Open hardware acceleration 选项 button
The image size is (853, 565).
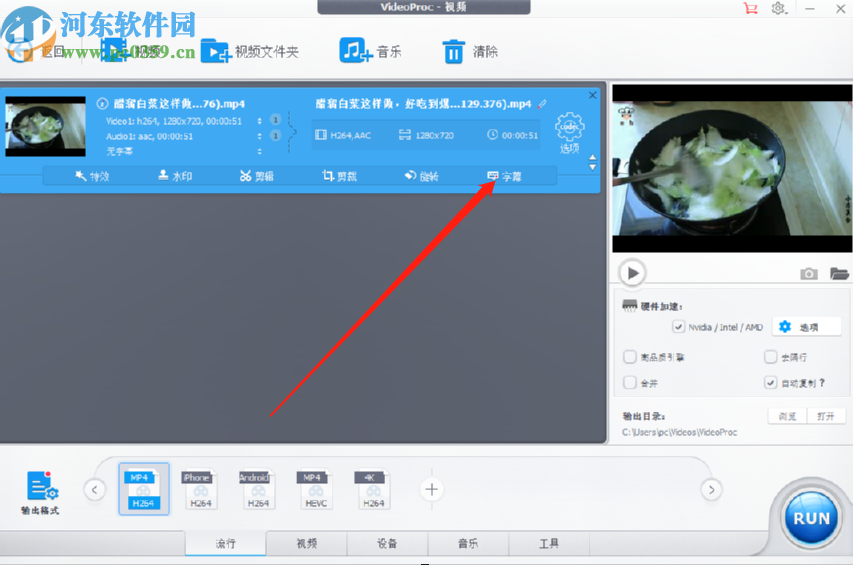806,327
